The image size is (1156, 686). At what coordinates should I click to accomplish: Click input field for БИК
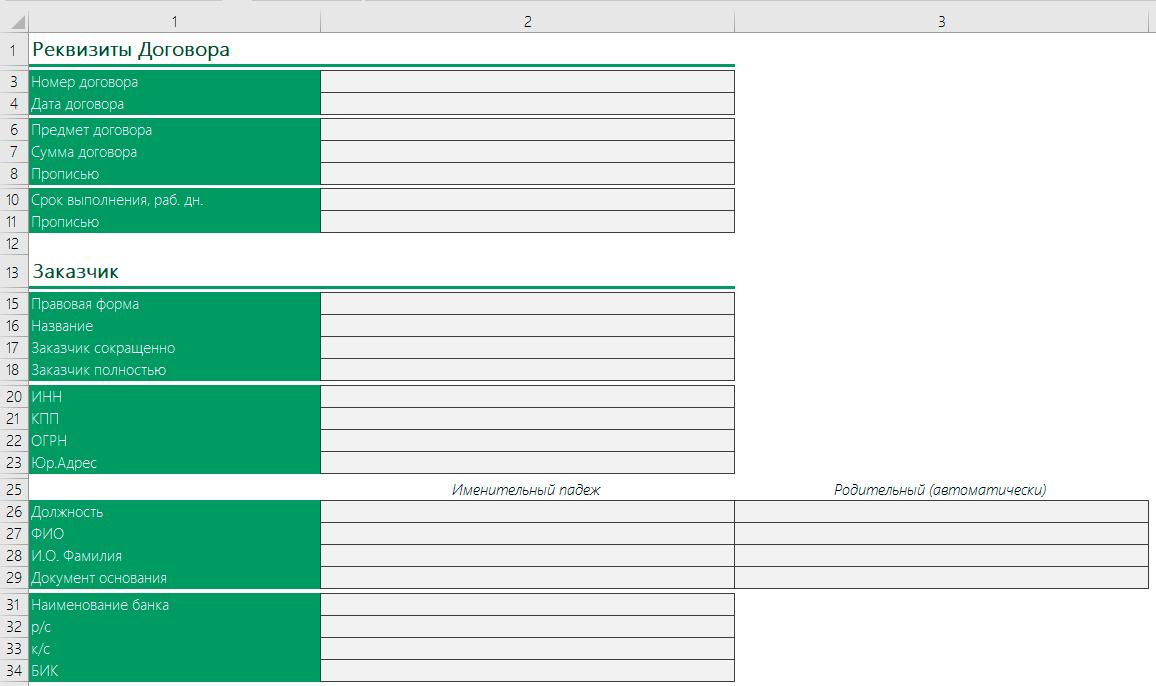528,671
